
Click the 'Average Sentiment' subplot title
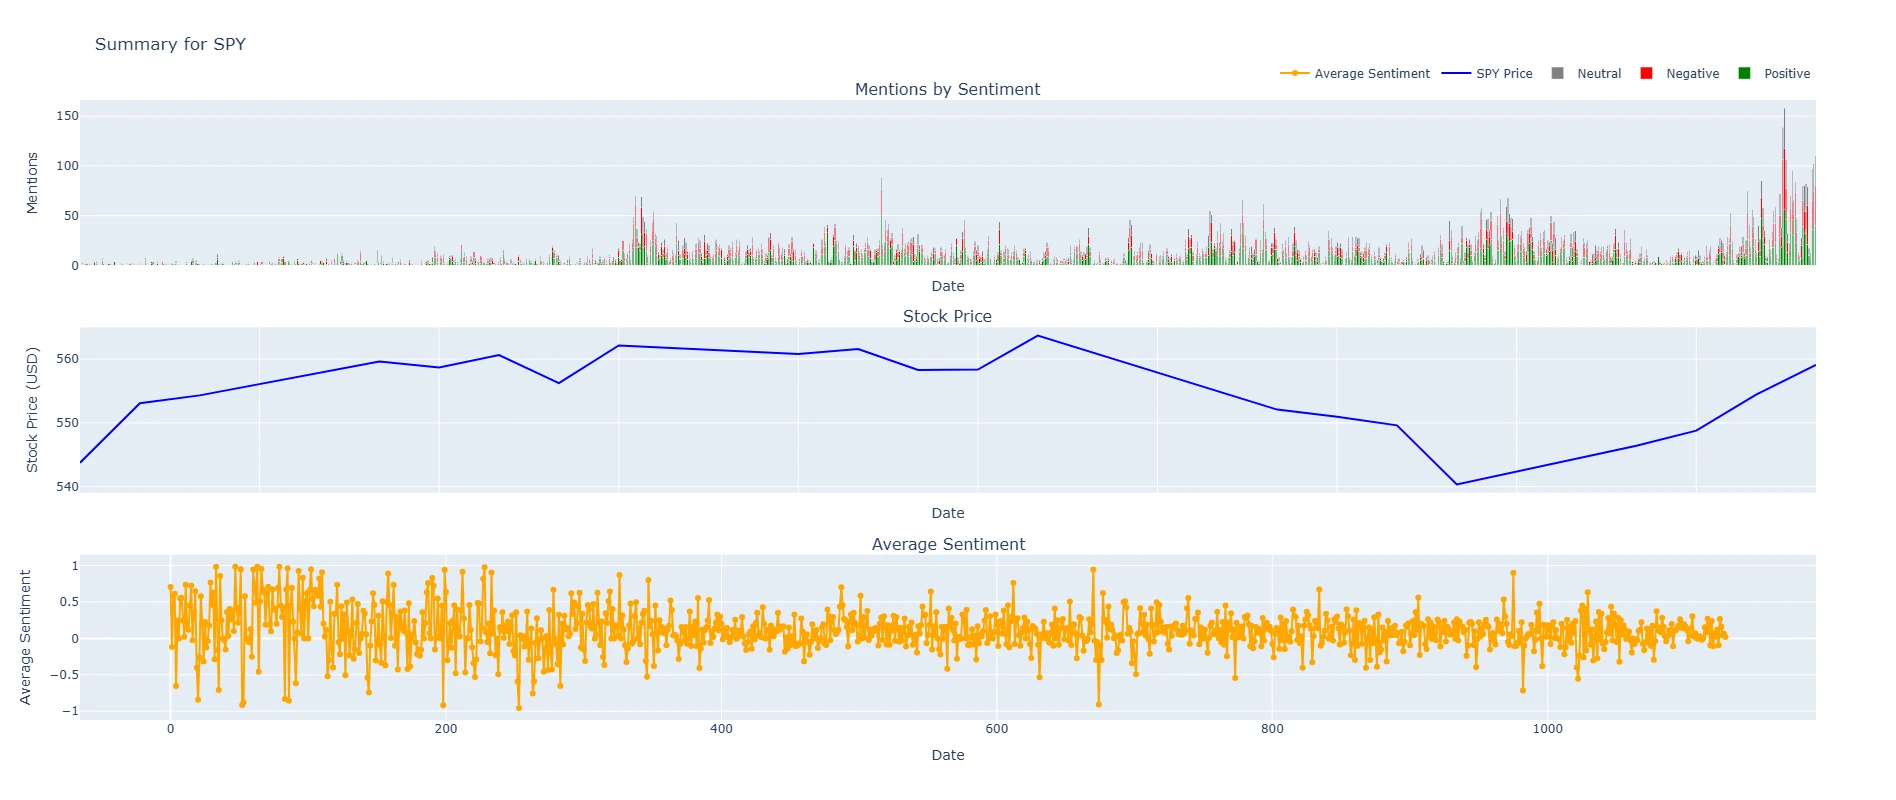pyautogui.click(x=948, y=544)
